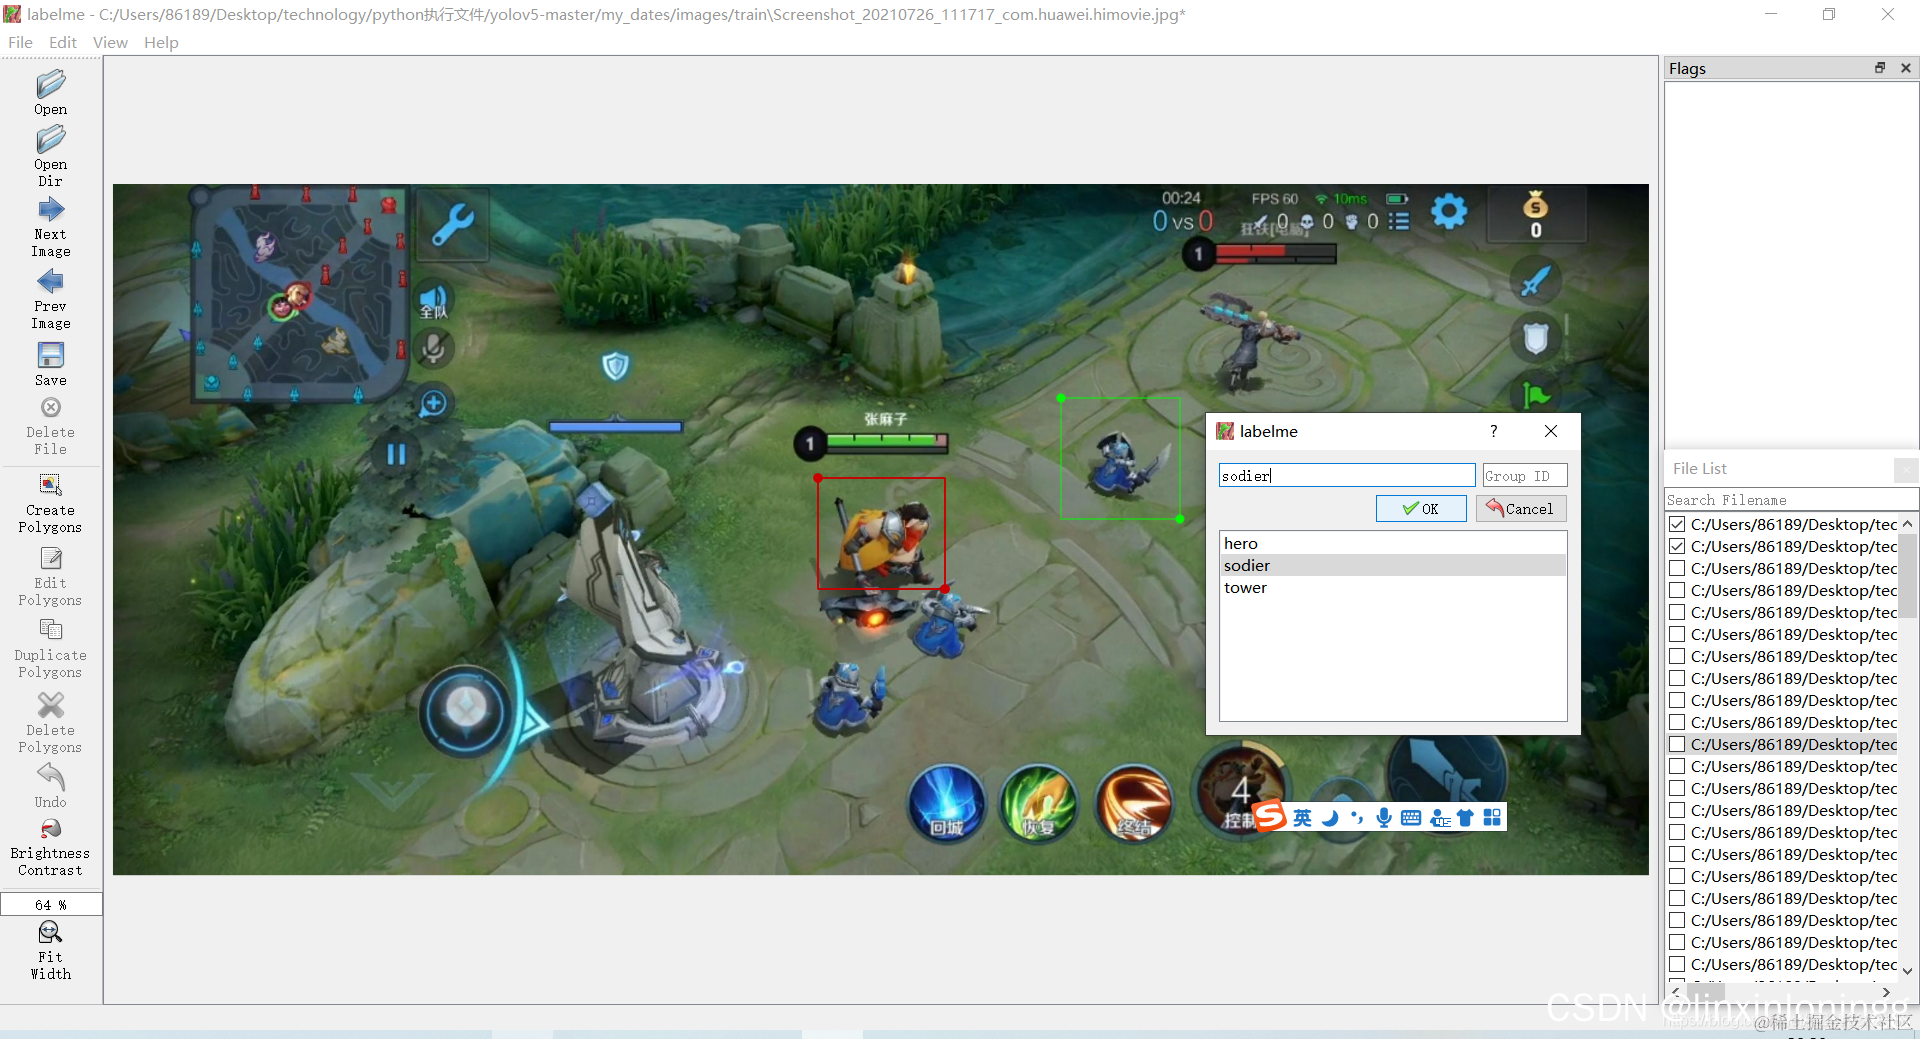Image resolution: width=1920 pixels, height=1039 pixels.
Task: Open the Edit menu
Action: point(63,42)
